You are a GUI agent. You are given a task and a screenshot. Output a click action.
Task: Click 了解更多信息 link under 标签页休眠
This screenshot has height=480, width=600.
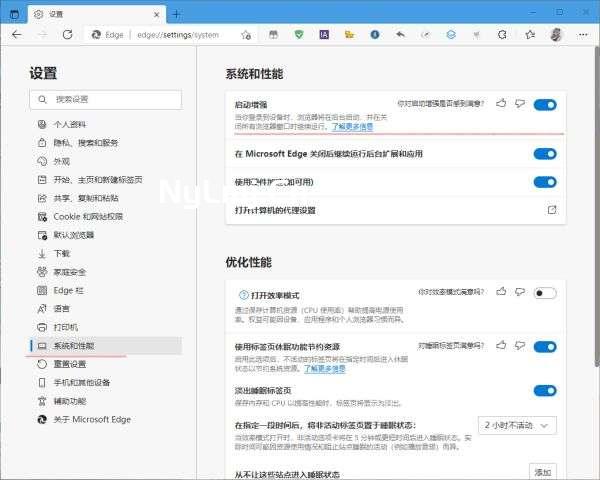(x=324, y=368)
